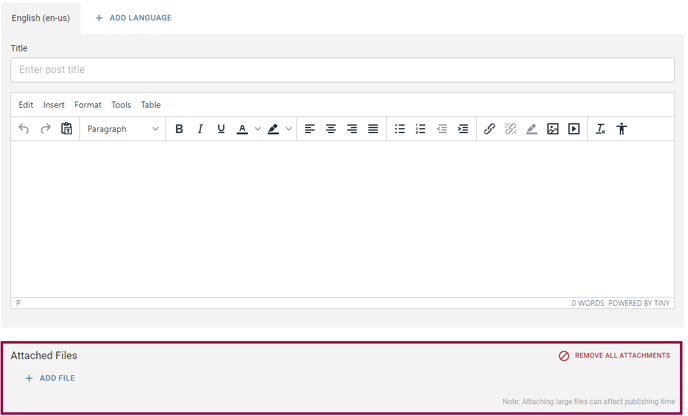Open the Edit menu
Image resolution: width=688 pixels, height=416 pixels.
tap(25, 105)
